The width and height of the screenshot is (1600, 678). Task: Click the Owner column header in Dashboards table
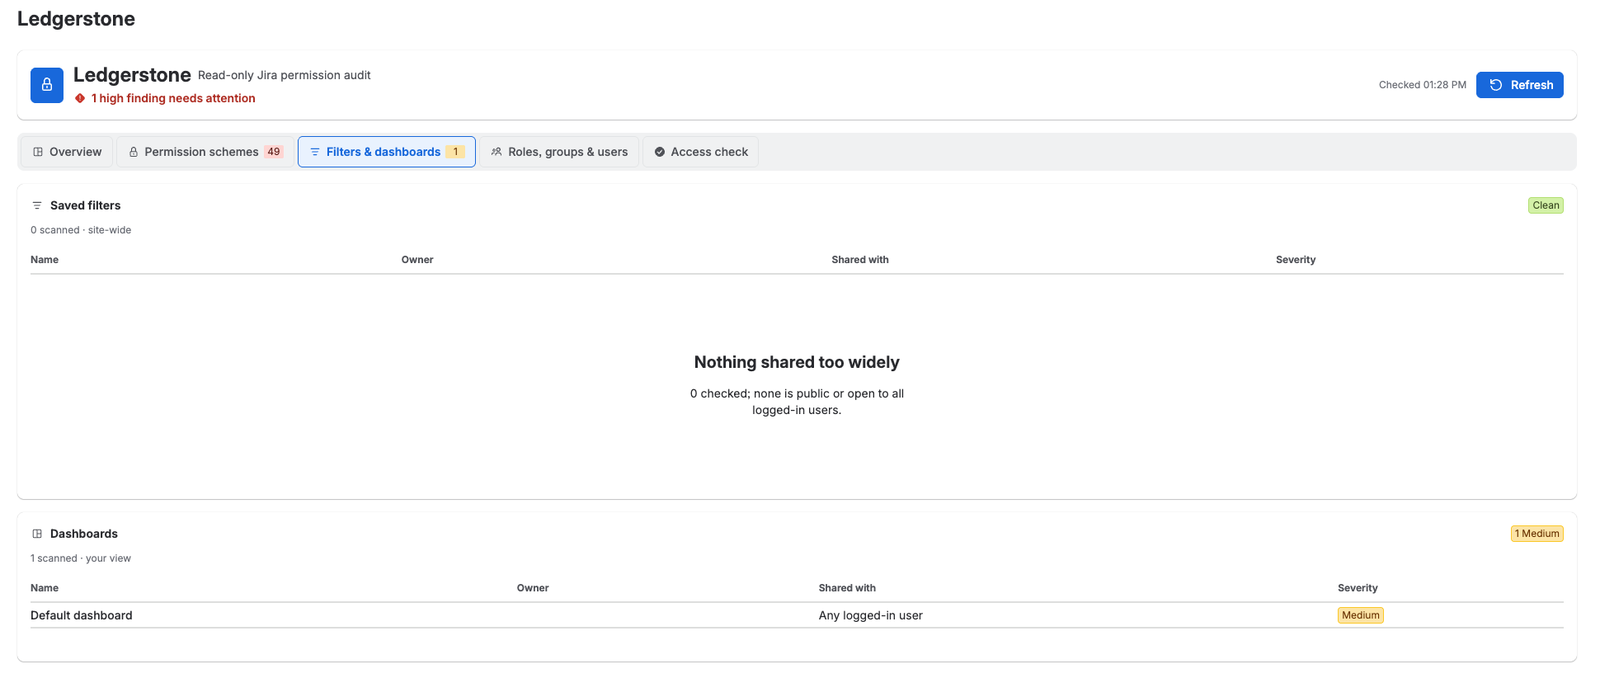coord(532,588)
